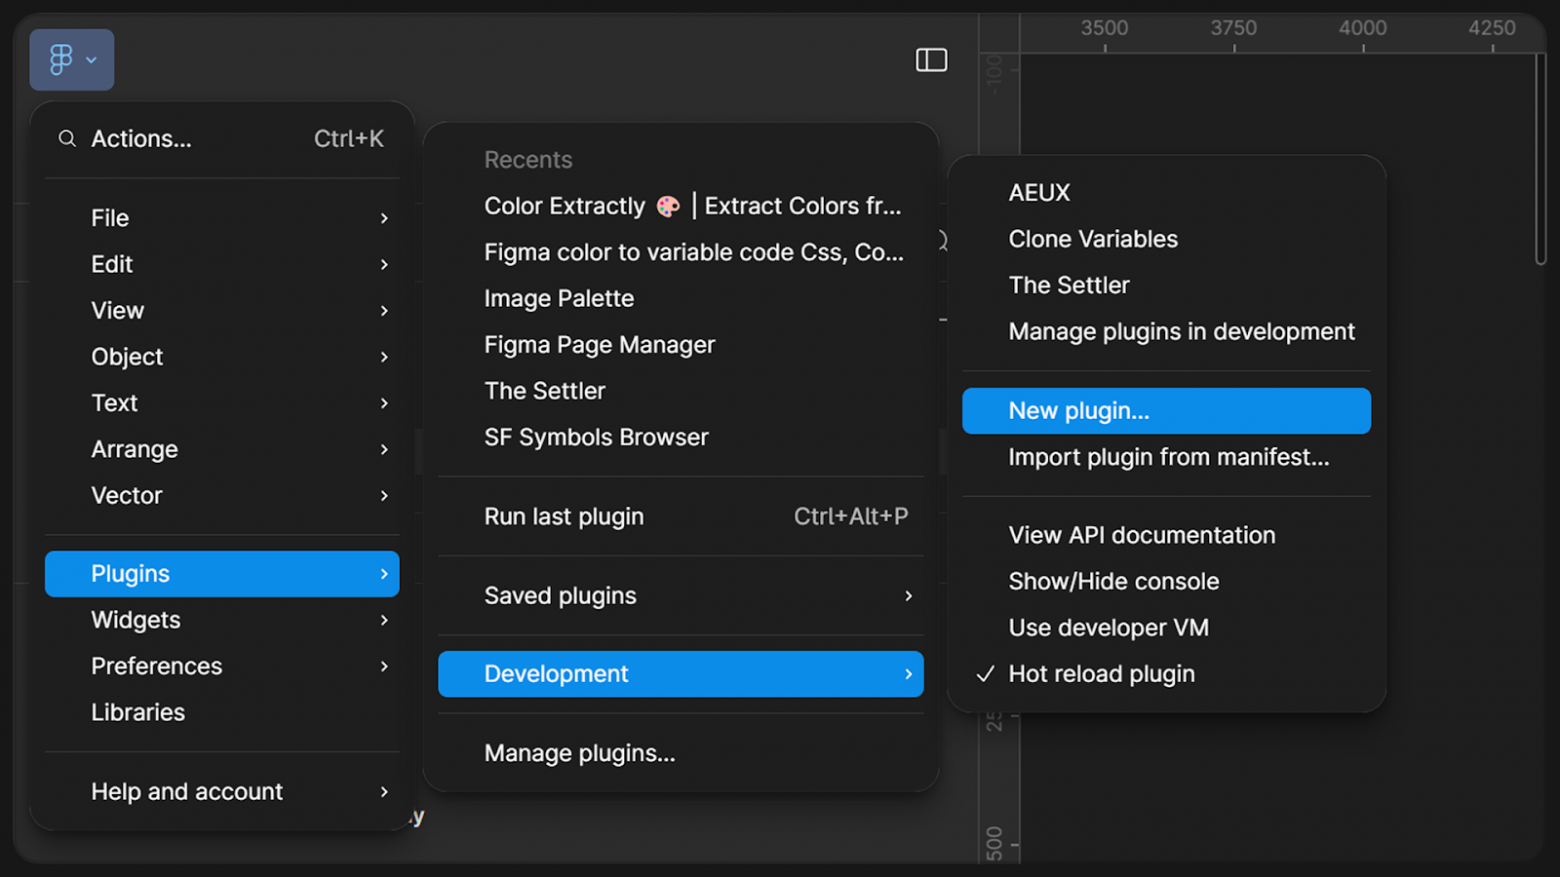Click the vertical canvas scrollbar
Viewport: 1560px width, 877px height.
pyautogui.click(x=1540, y=160)
